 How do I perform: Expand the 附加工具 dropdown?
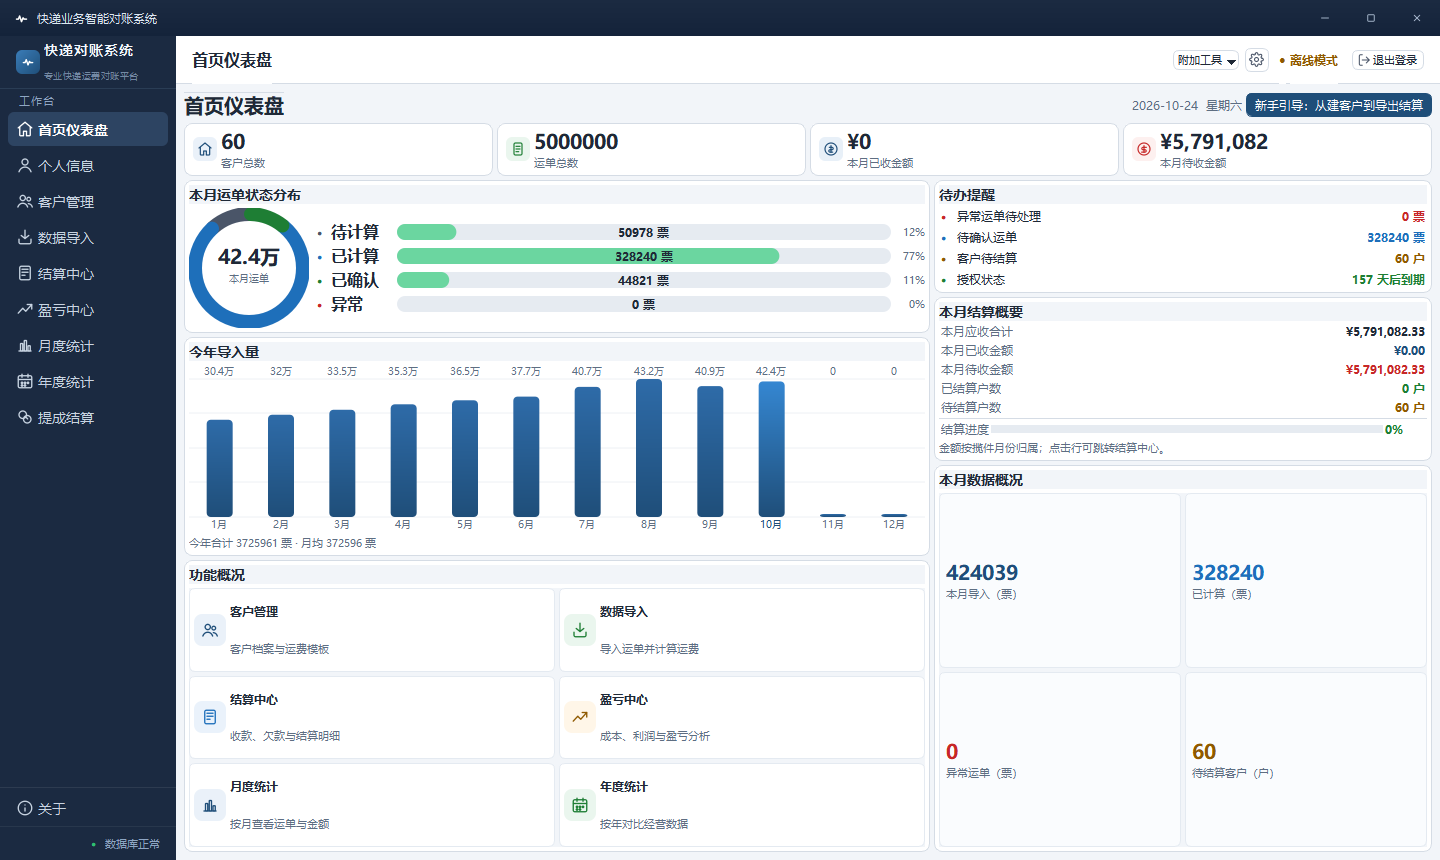1206,60
